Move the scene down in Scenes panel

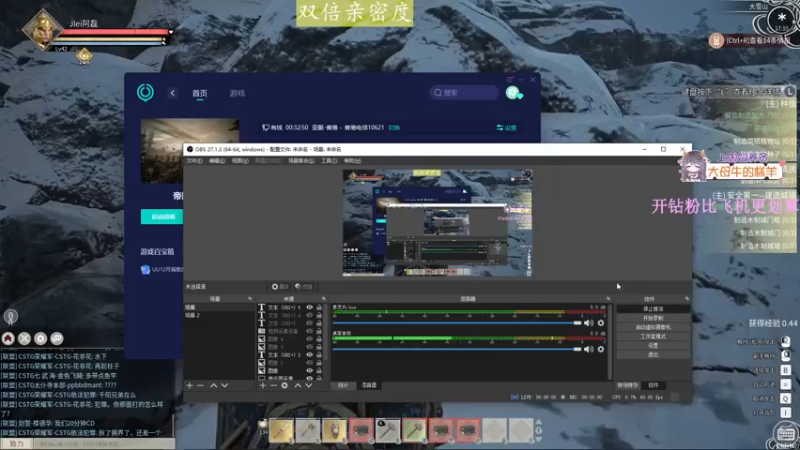[x=224, y=385]
